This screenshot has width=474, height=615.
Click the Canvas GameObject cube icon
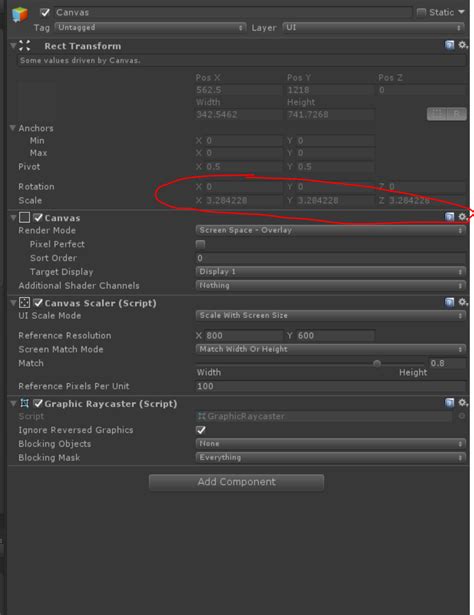pos(20,15)
